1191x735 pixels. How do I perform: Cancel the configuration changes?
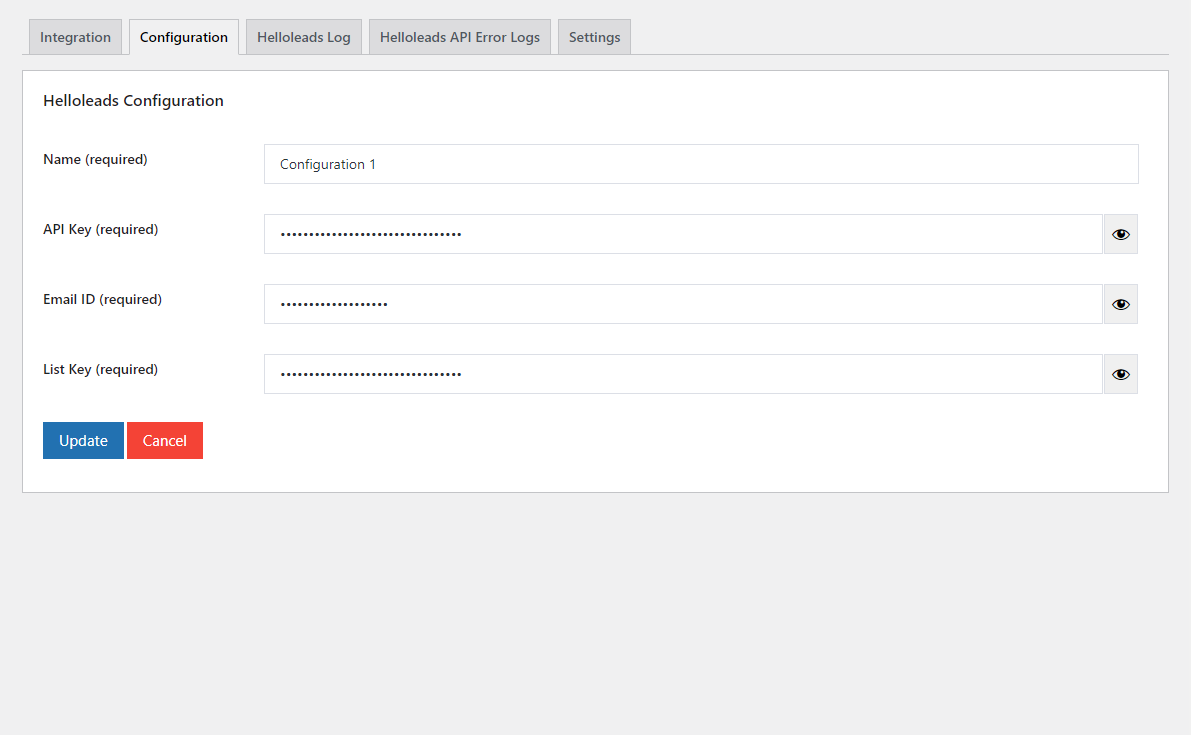tap(165, 440)
